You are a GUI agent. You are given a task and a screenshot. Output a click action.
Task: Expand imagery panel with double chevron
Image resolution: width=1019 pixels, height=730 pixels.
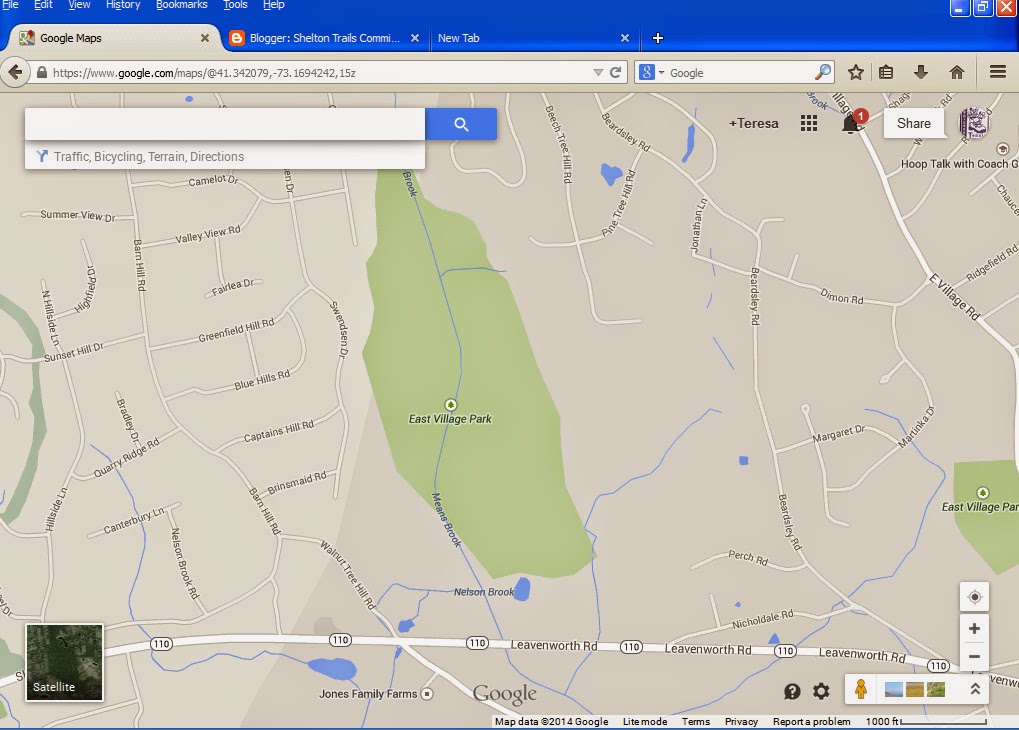(x=975, y=689)
